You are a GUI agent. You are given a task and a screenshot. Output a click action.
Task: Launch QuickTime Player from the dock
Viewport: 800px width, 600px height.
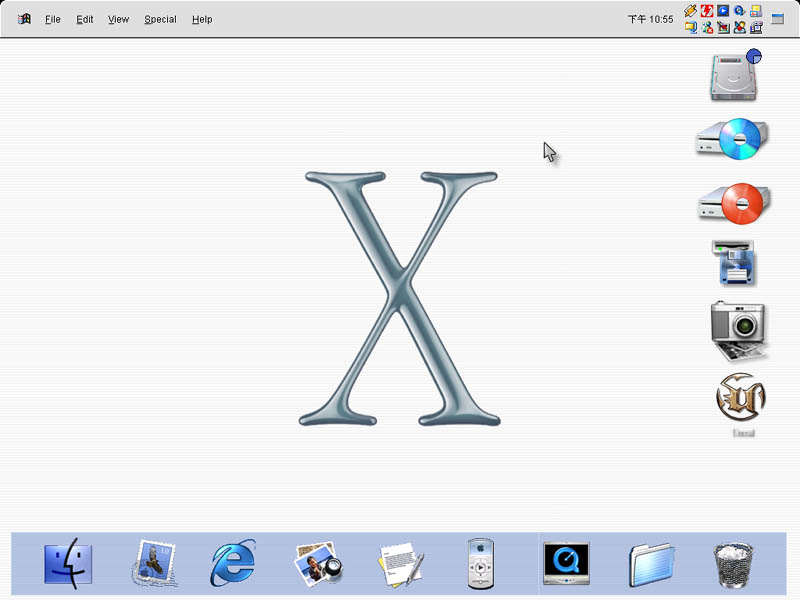pos(566,563)
